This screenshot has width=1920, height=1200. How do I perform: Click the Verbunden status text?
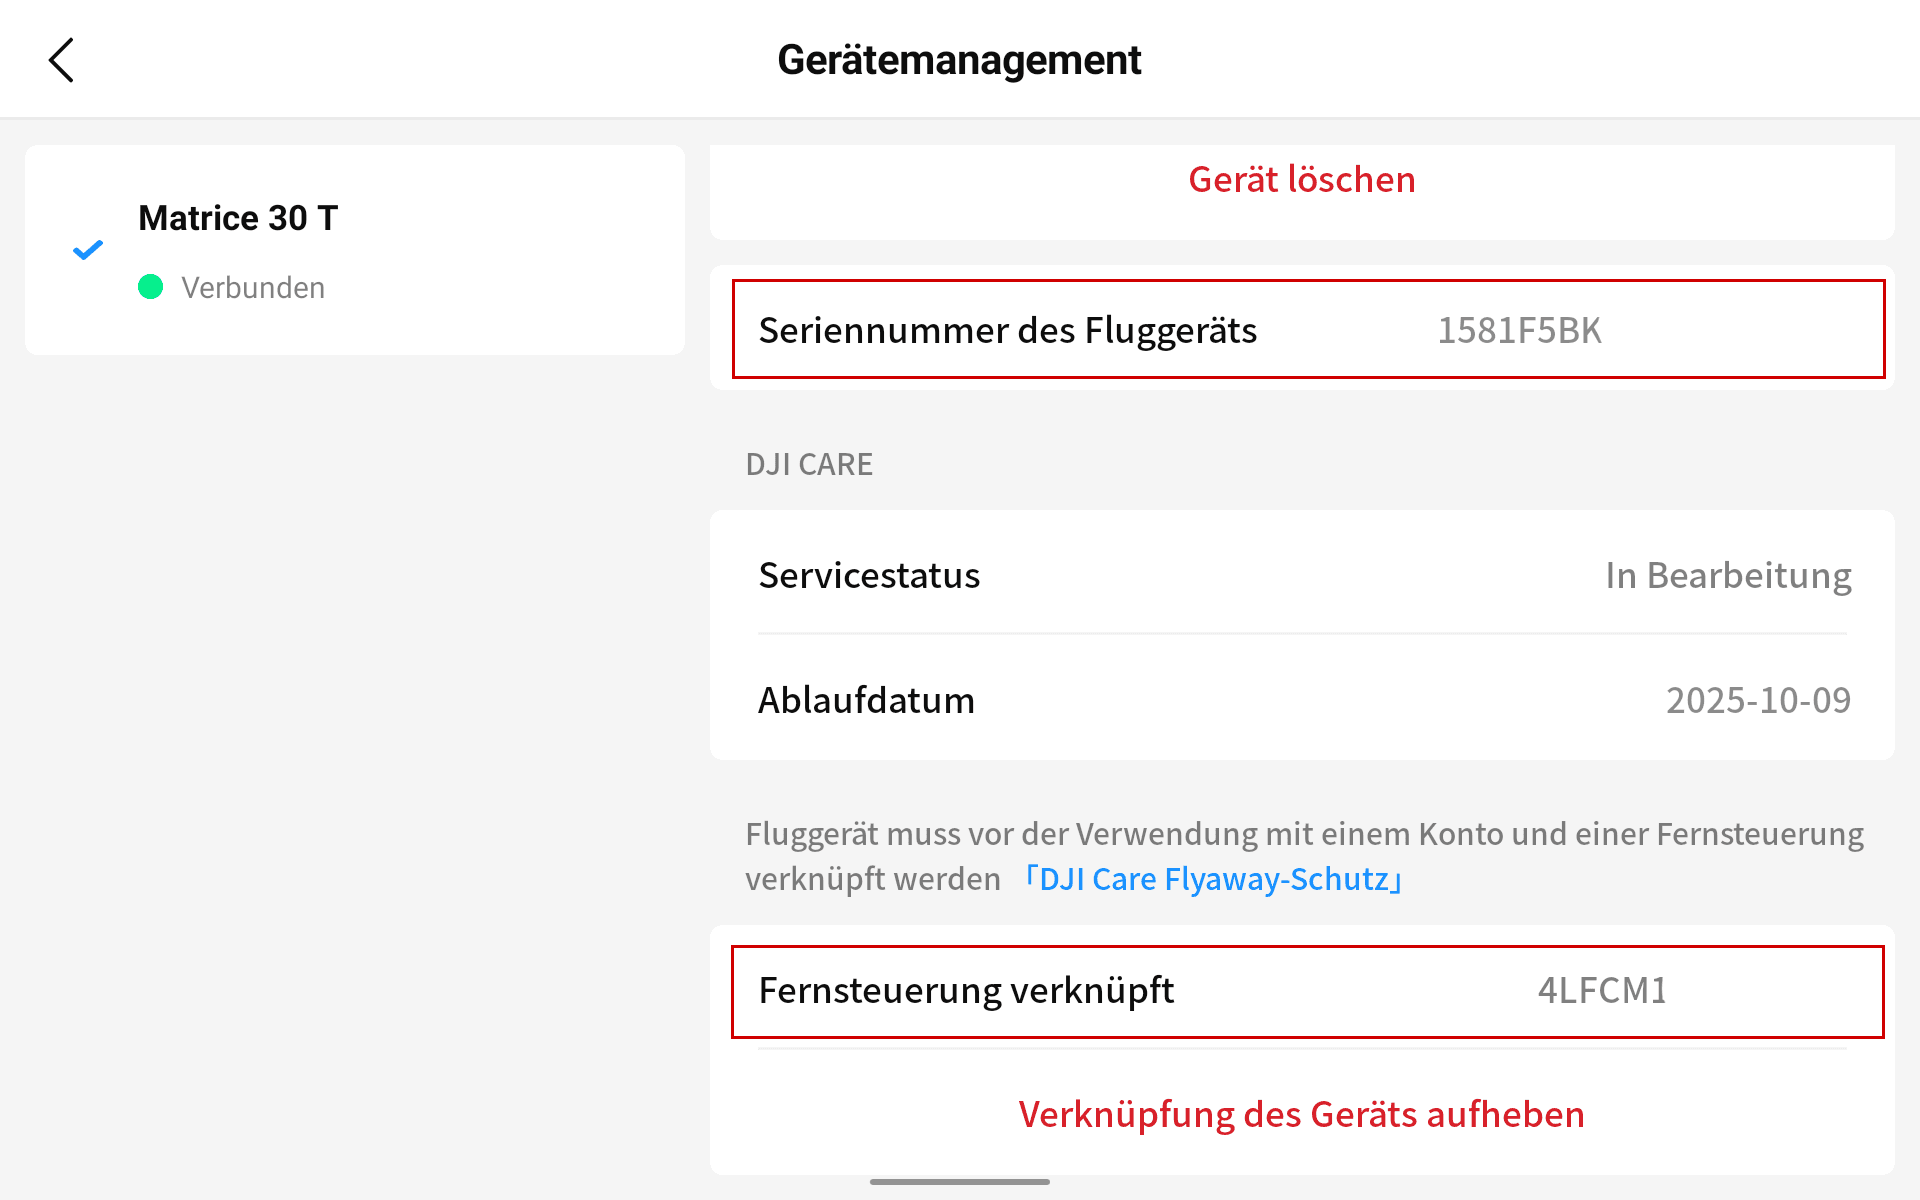(253, 288)
